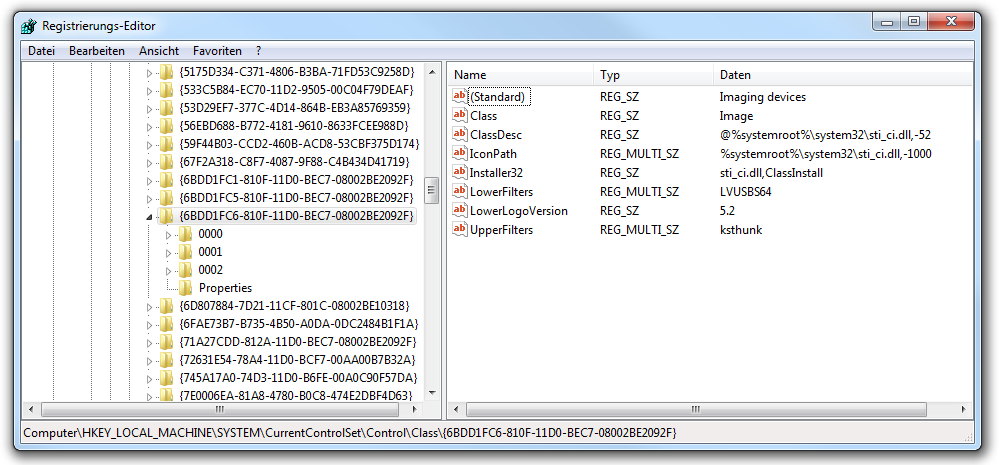This screenshot has width=999, height=465.
Task: Open the Bearbeiten menu
Action: coord(97,51)
